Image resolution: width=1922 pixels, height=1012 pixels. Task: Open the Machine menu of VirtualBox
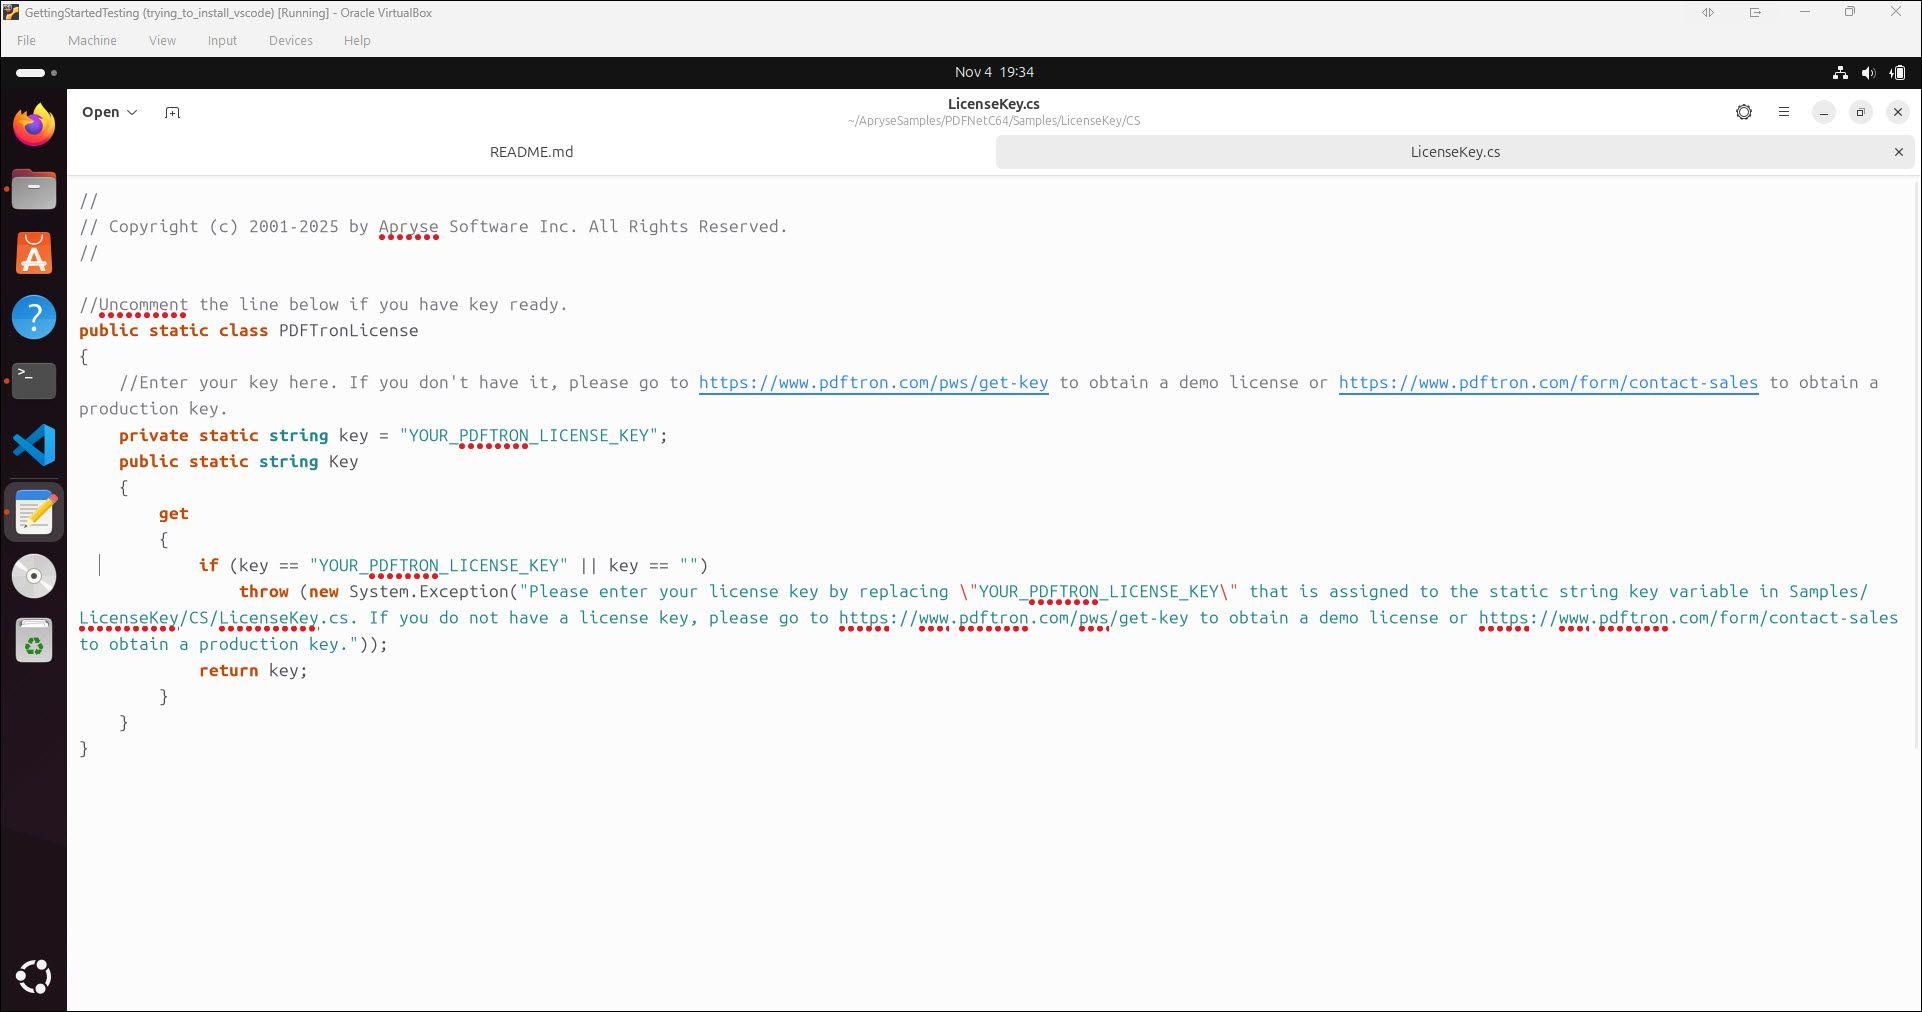[92, 40]
